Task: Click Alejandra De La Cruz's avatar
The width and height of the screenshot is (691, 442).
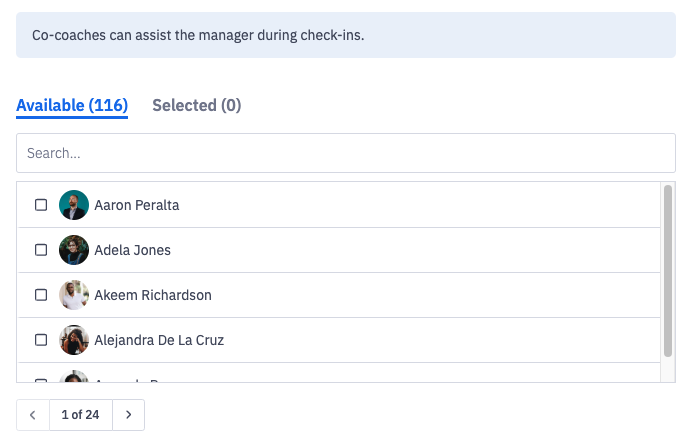Action: tap(74, 340)
